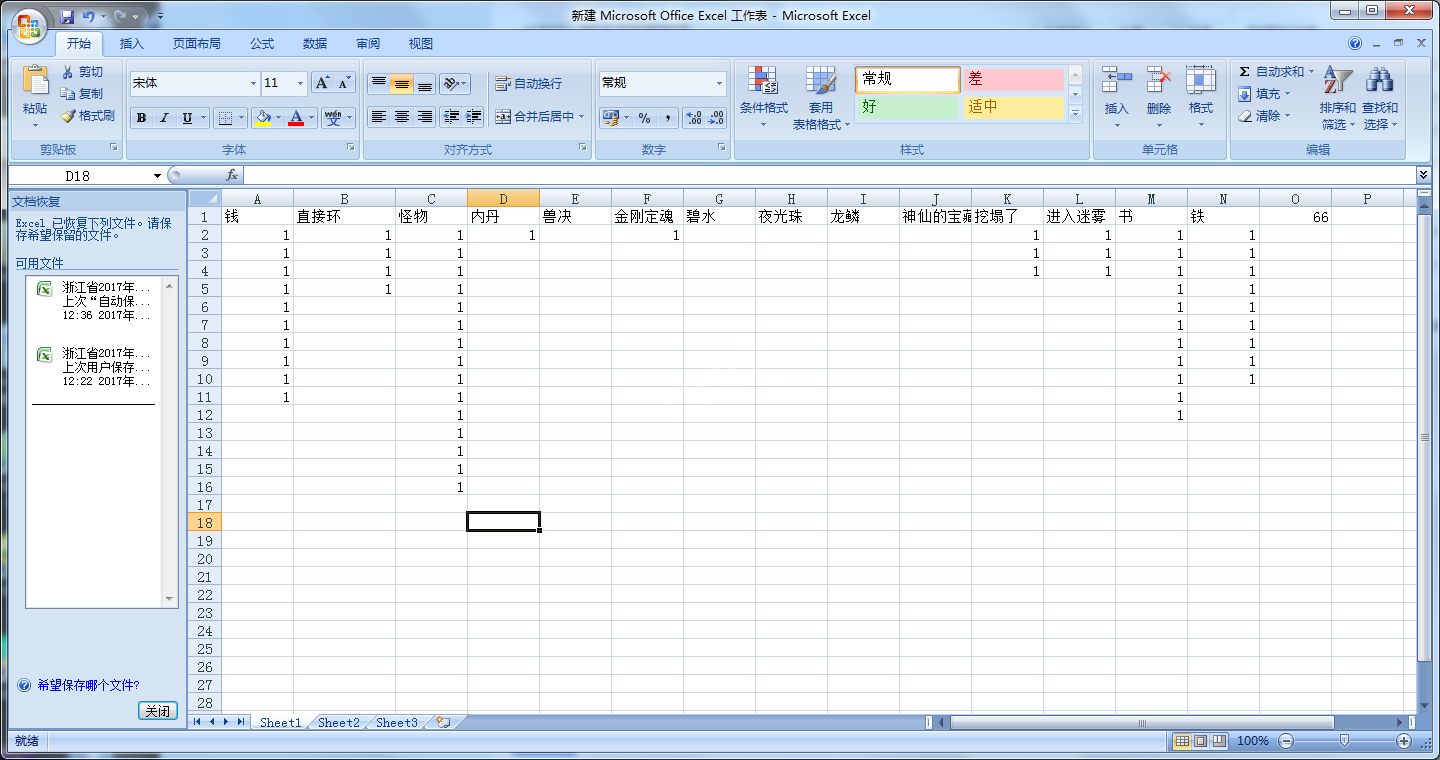Toggle Italic formatting
The image size is (1440, 760).
click(164, 118)
